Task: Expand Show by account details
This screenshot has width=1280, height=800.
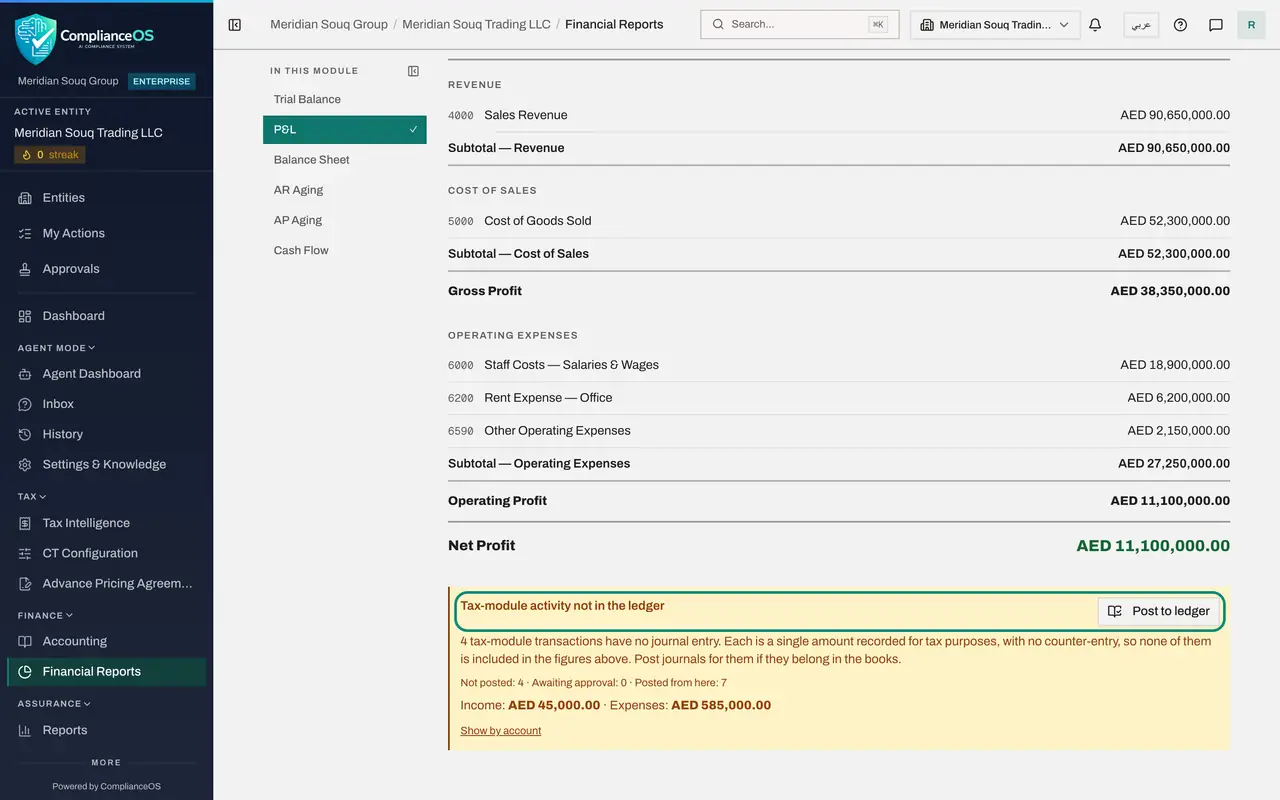Action: click(500, 731)
